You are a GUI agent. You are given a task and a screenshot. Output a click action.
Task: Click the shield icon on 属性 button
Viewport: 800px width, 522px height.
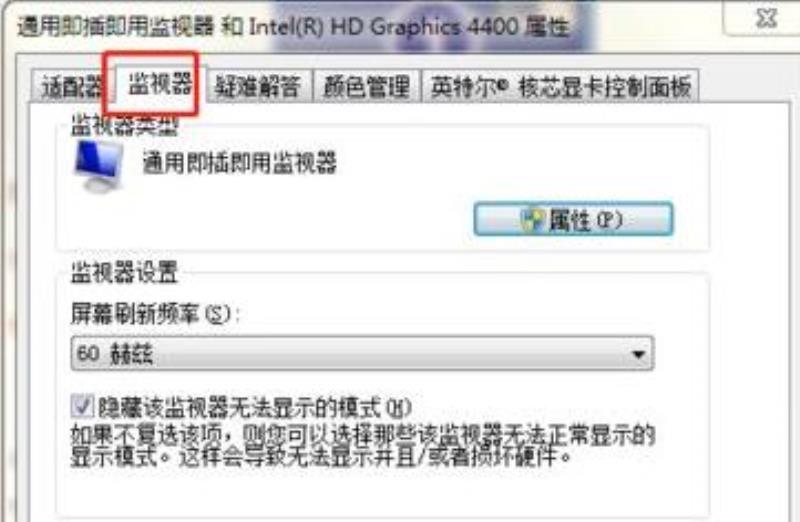[x=532, y=220]
